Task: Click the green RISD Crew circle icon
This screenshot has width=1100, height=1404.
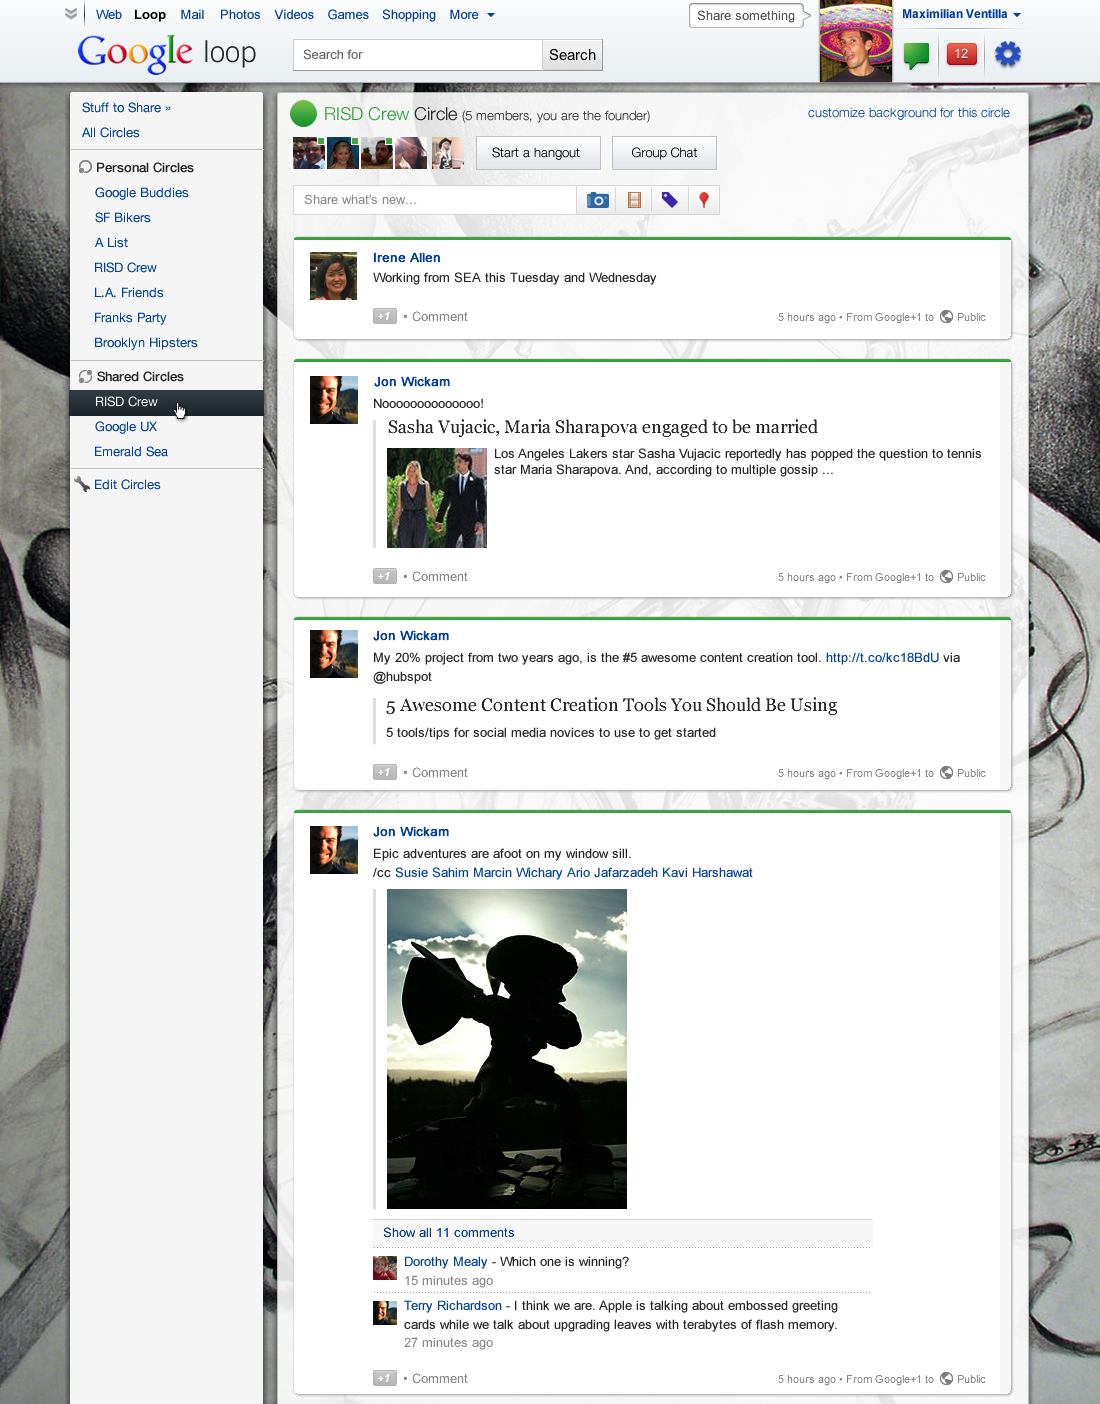Action: (x=303, y=114)
